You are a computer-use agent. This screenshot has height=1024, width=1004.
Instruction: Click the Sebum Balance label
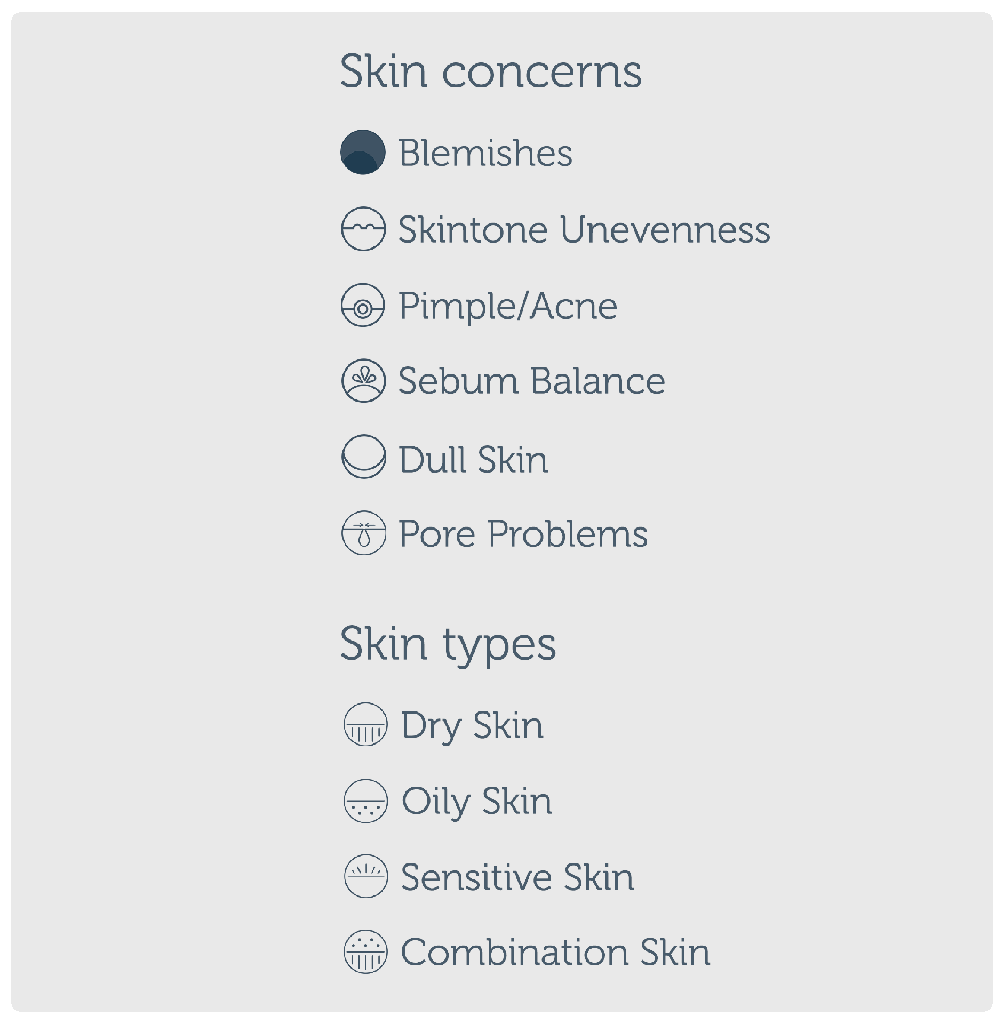pos(531,382)
